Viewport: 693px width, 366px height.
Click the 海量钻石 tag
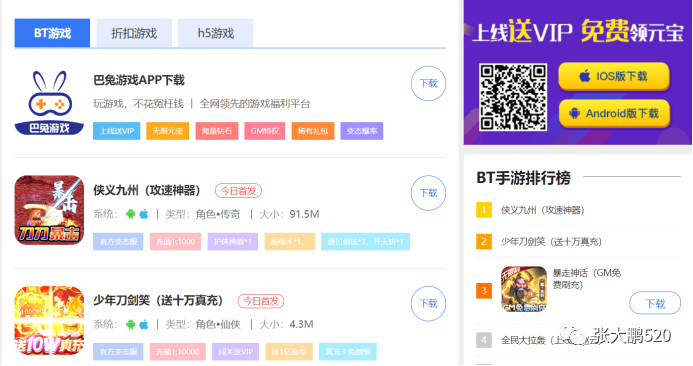217,131
